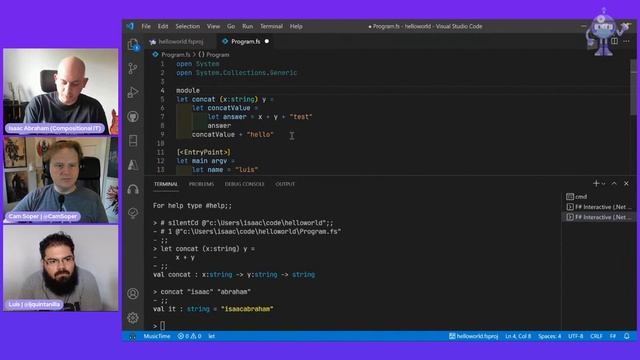Click the [<EntryPoint>] attribute line
This screenshot has height=360, width=640.
click(x=203, y=152)
